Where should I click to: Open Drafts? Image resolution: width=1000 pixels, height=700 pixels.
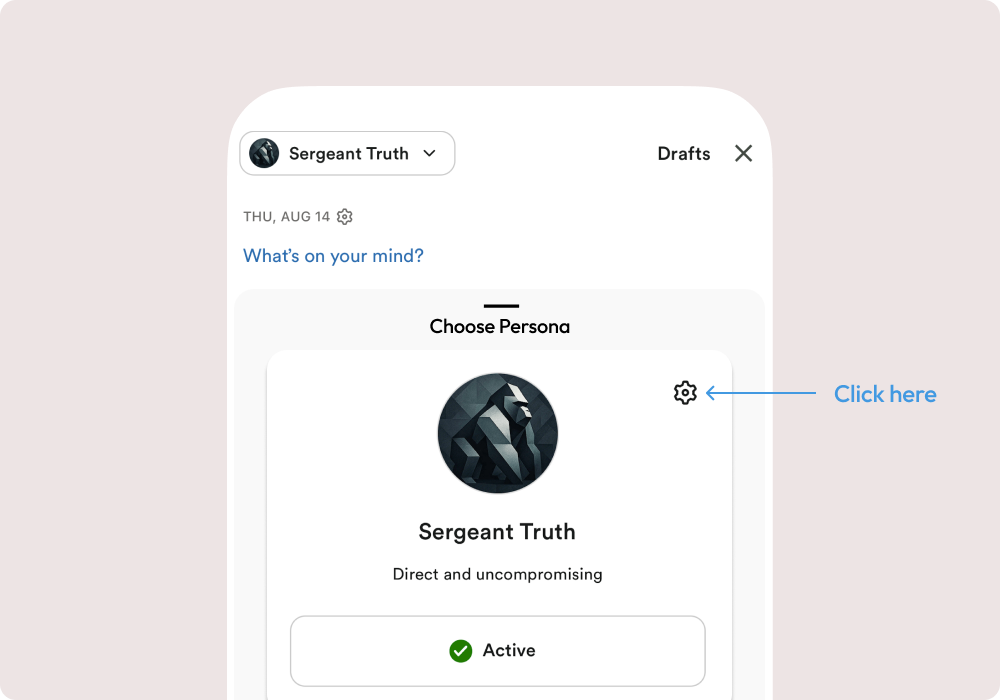pos(684,154)
